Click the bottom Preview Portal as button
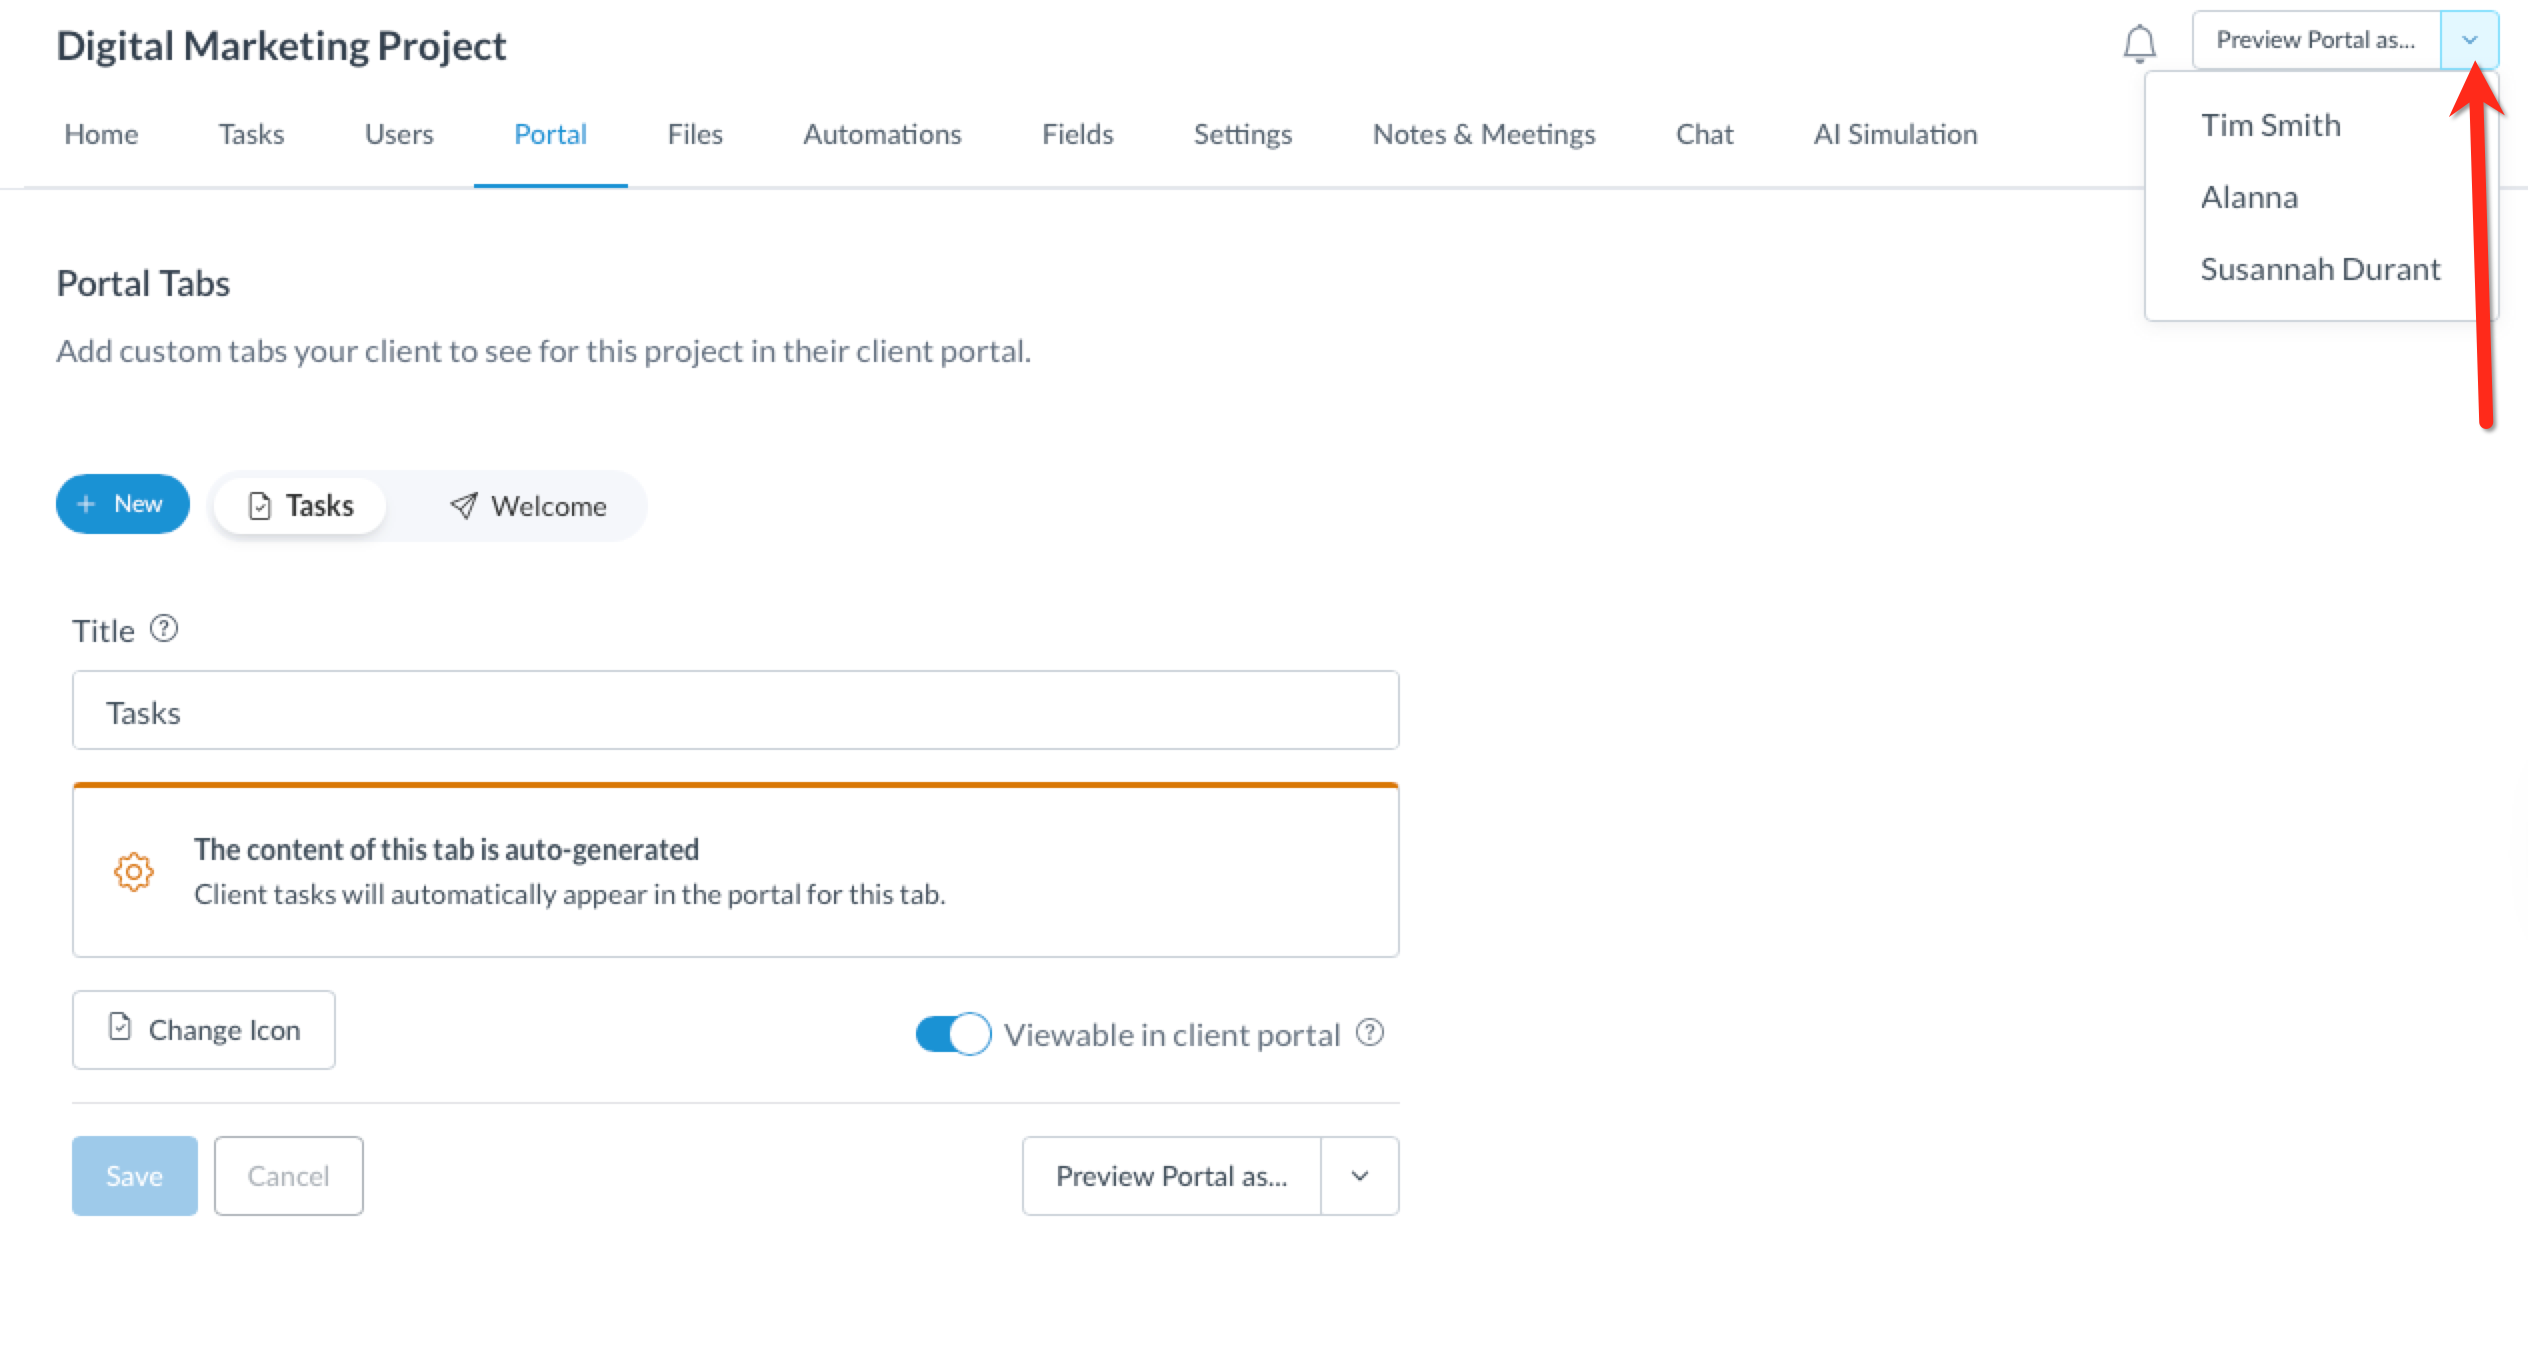2528x1348 pixels. click(x=1171, y=1176)
